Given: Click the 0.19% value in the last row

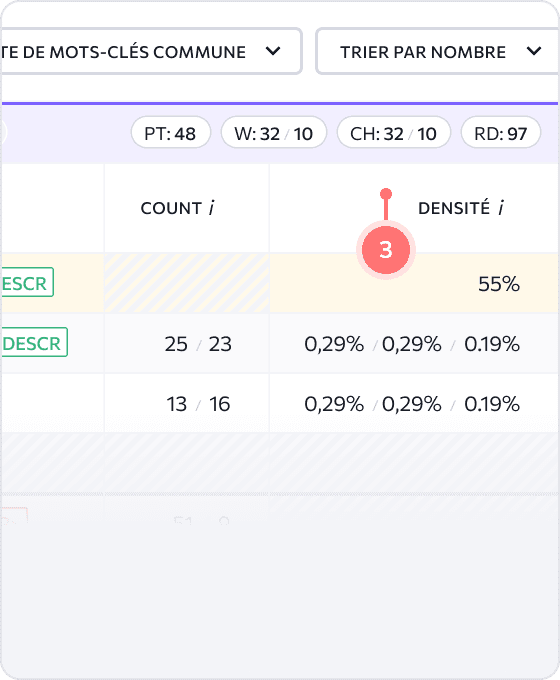Looking at the screenshot, I should [x=492, y=404].
